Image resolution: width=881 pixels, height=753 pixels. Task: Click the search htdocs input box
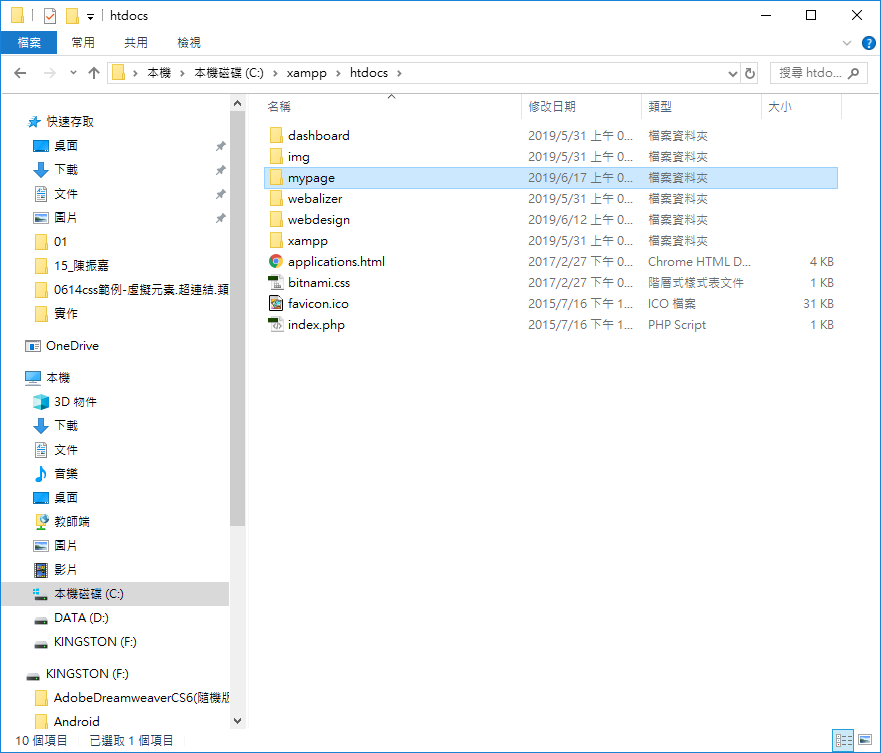810,73
